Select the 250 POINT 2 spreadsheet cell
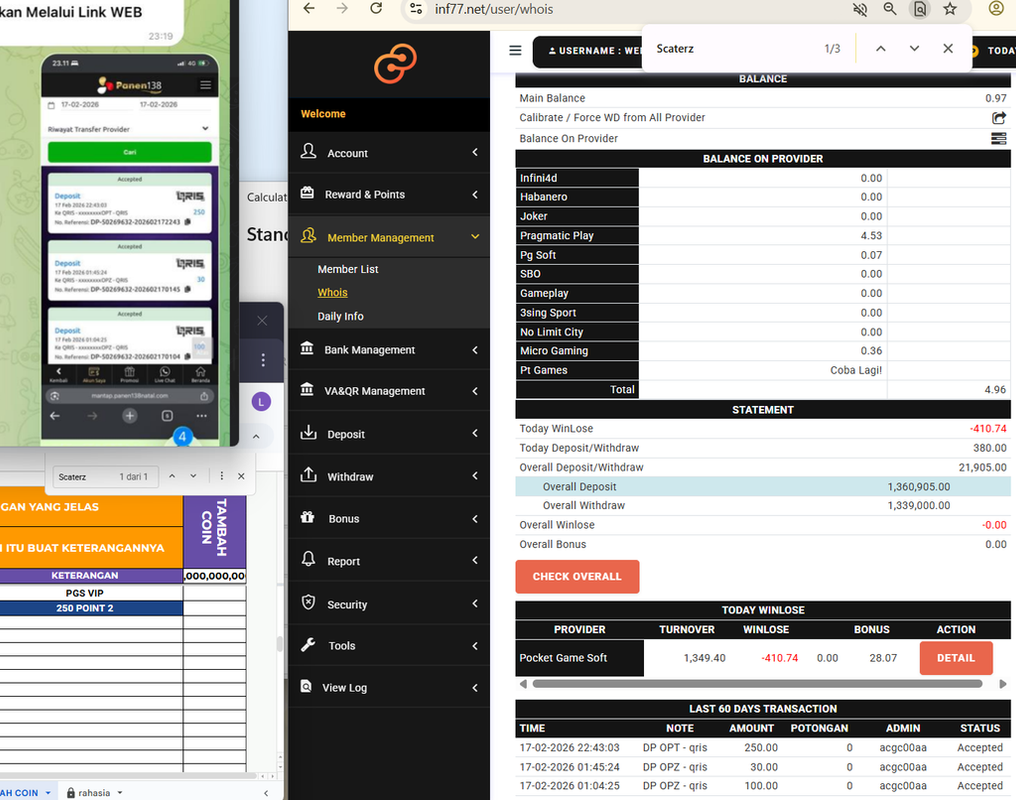This screenshot has height=800, width=1016. 91,608
